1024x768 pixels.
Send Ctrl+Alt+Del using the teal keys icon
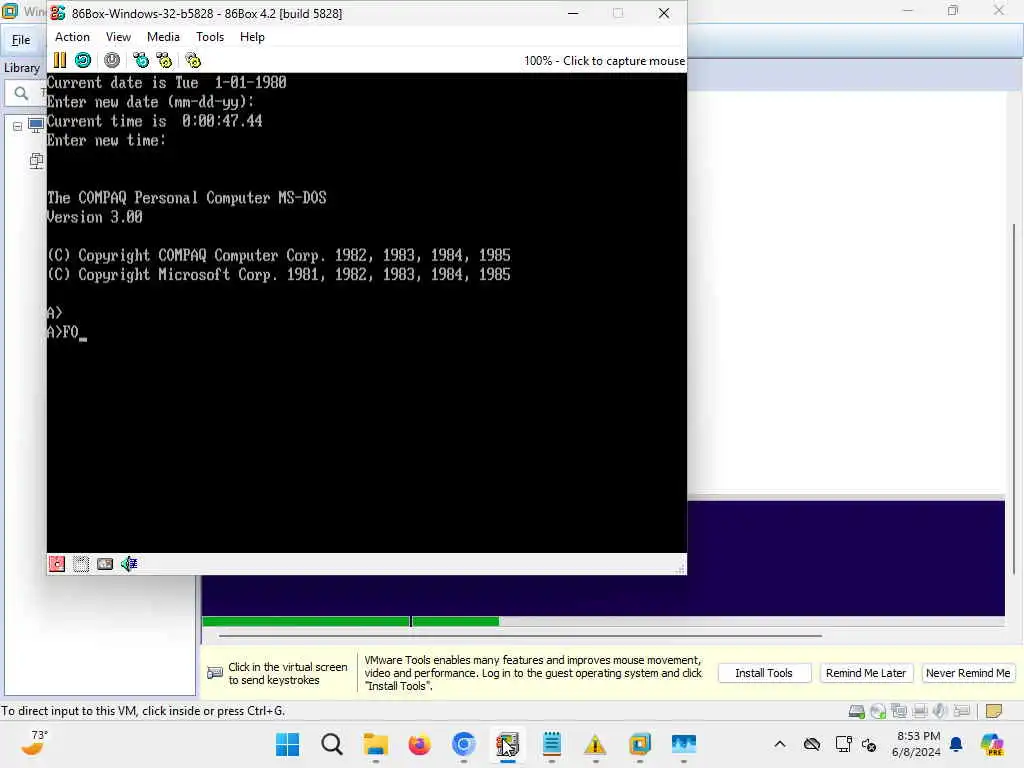coord(140,60)
